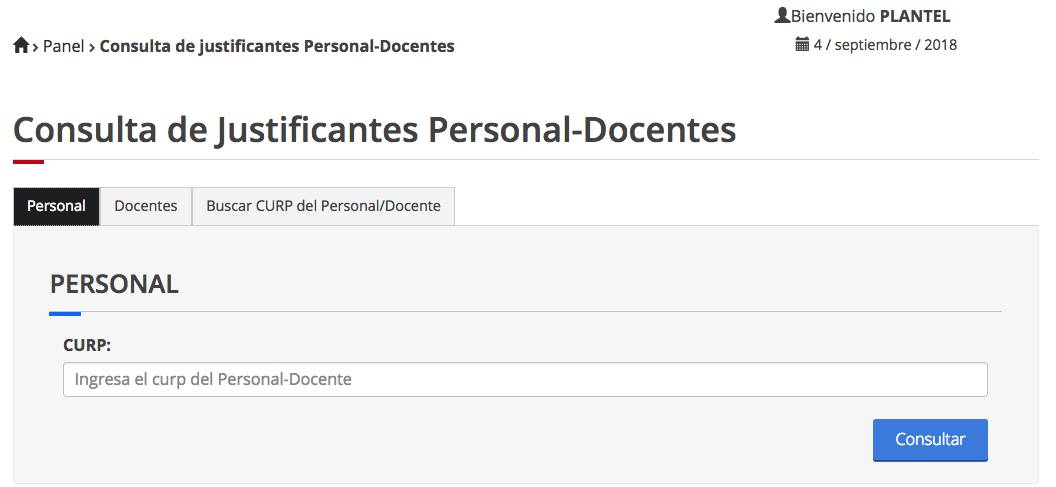Switch to the Docentes tab

[146, 206]
